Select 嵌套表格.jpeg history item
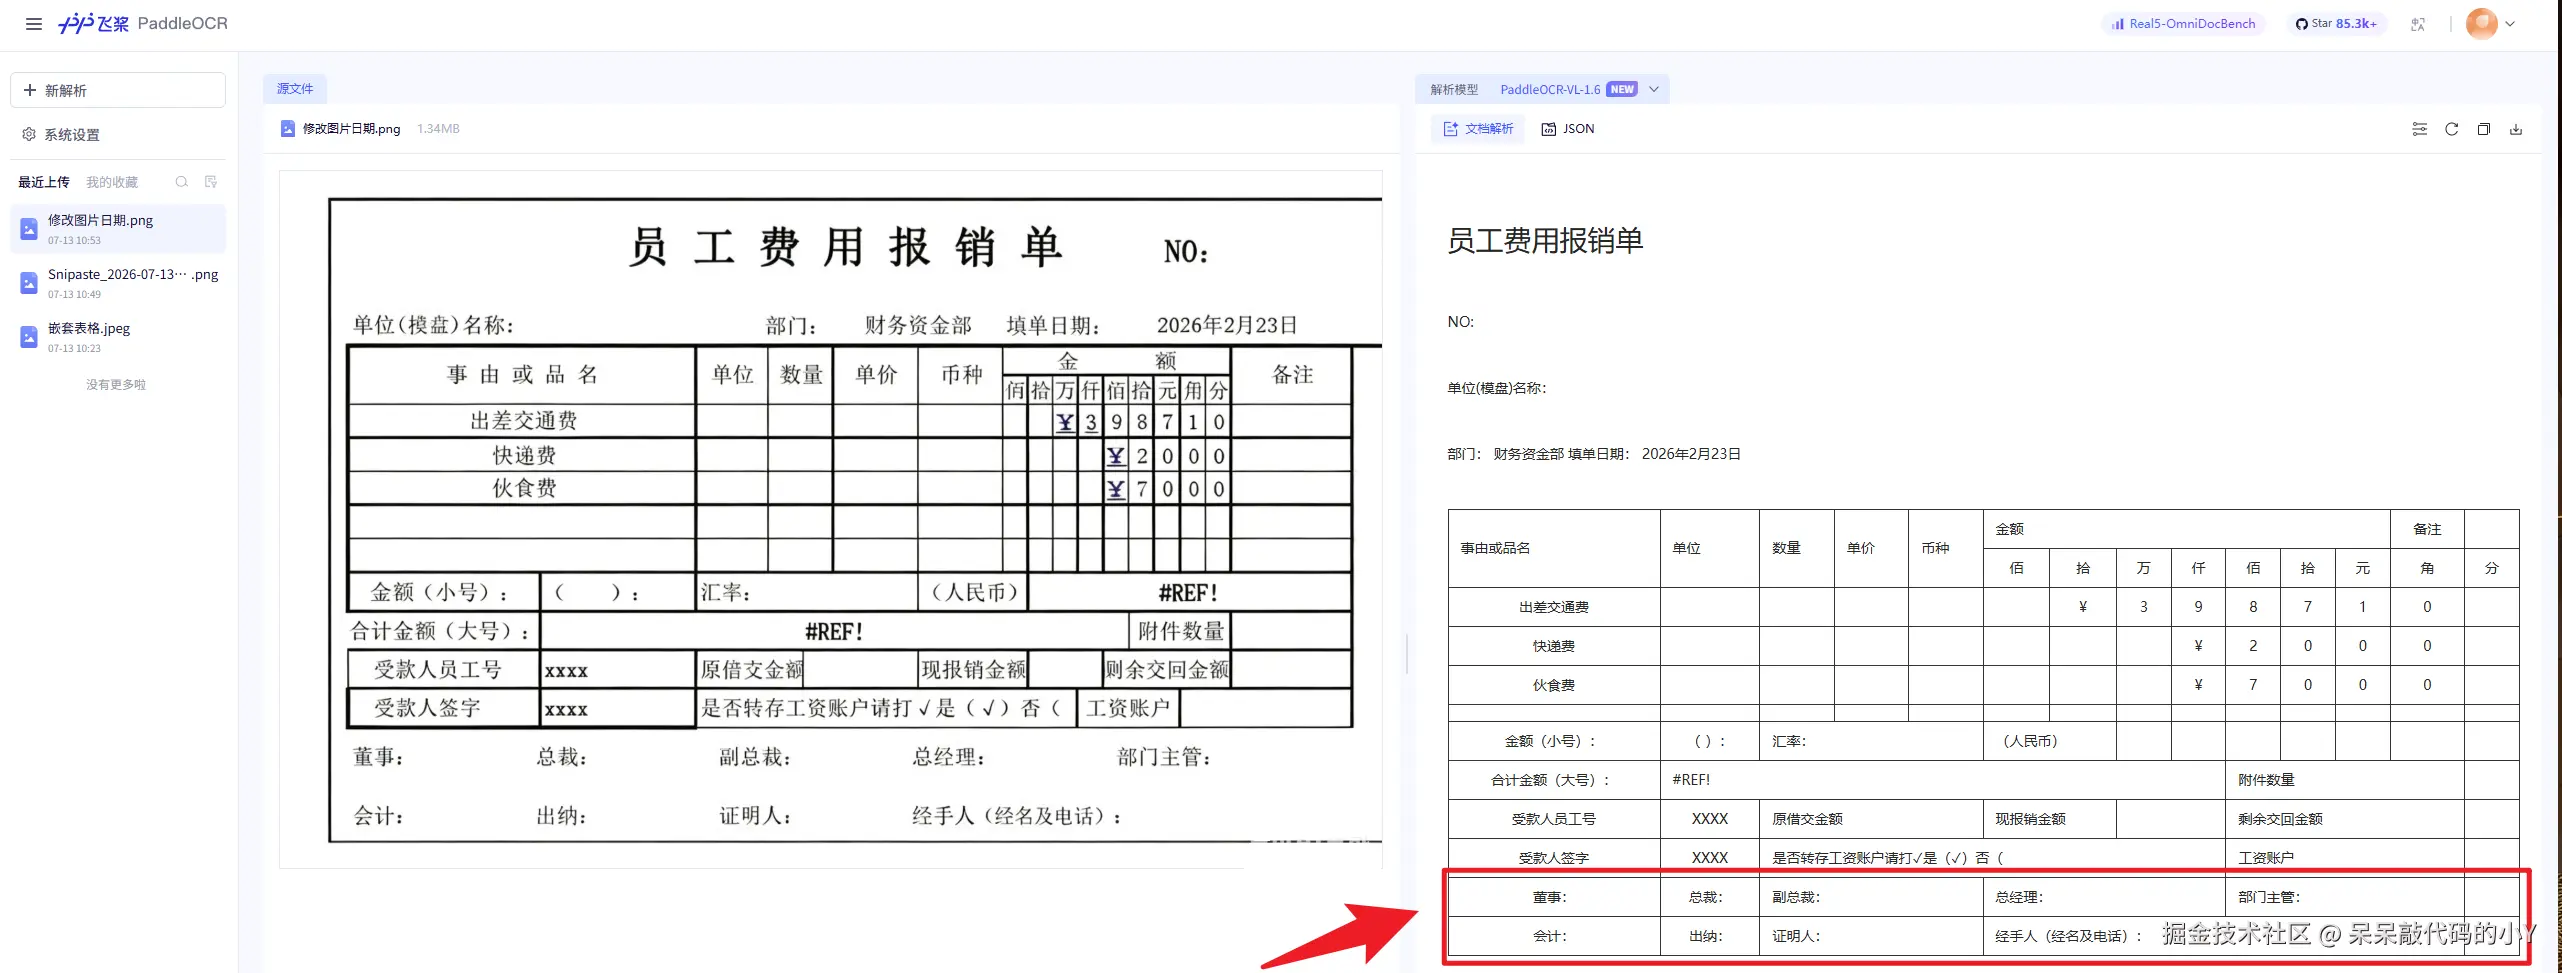Image resolution: width=2562 pixels, height=973 pixels. pyautogui.click(x=118, y=337)
